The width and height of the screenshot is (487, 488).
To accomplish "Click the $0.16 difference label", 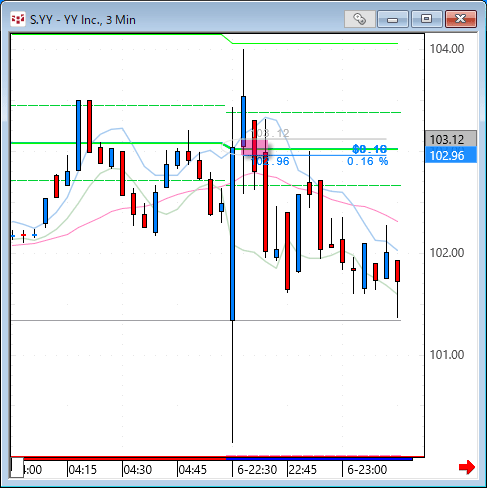I will point(369,149).
